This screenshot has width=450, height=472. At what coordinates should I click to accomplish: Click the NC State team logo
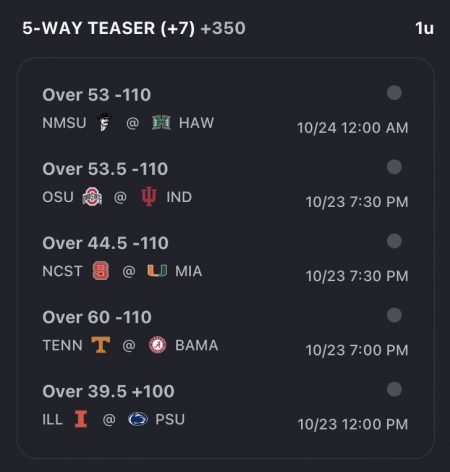point(101,271)
